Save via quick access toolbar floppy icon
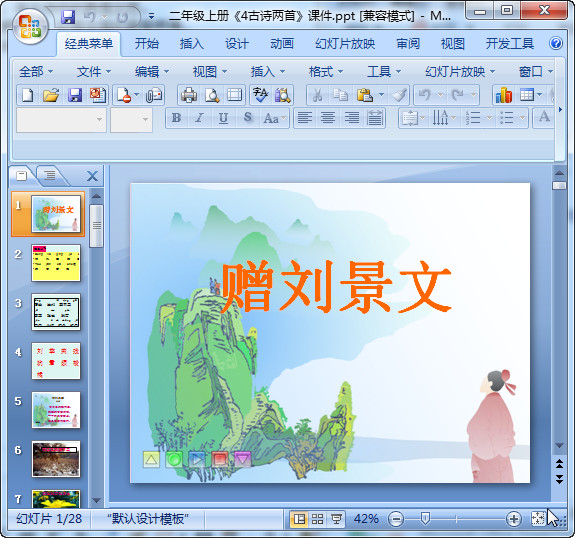The height and width of the screenshot is (538, 575). (x=68, y=17)
